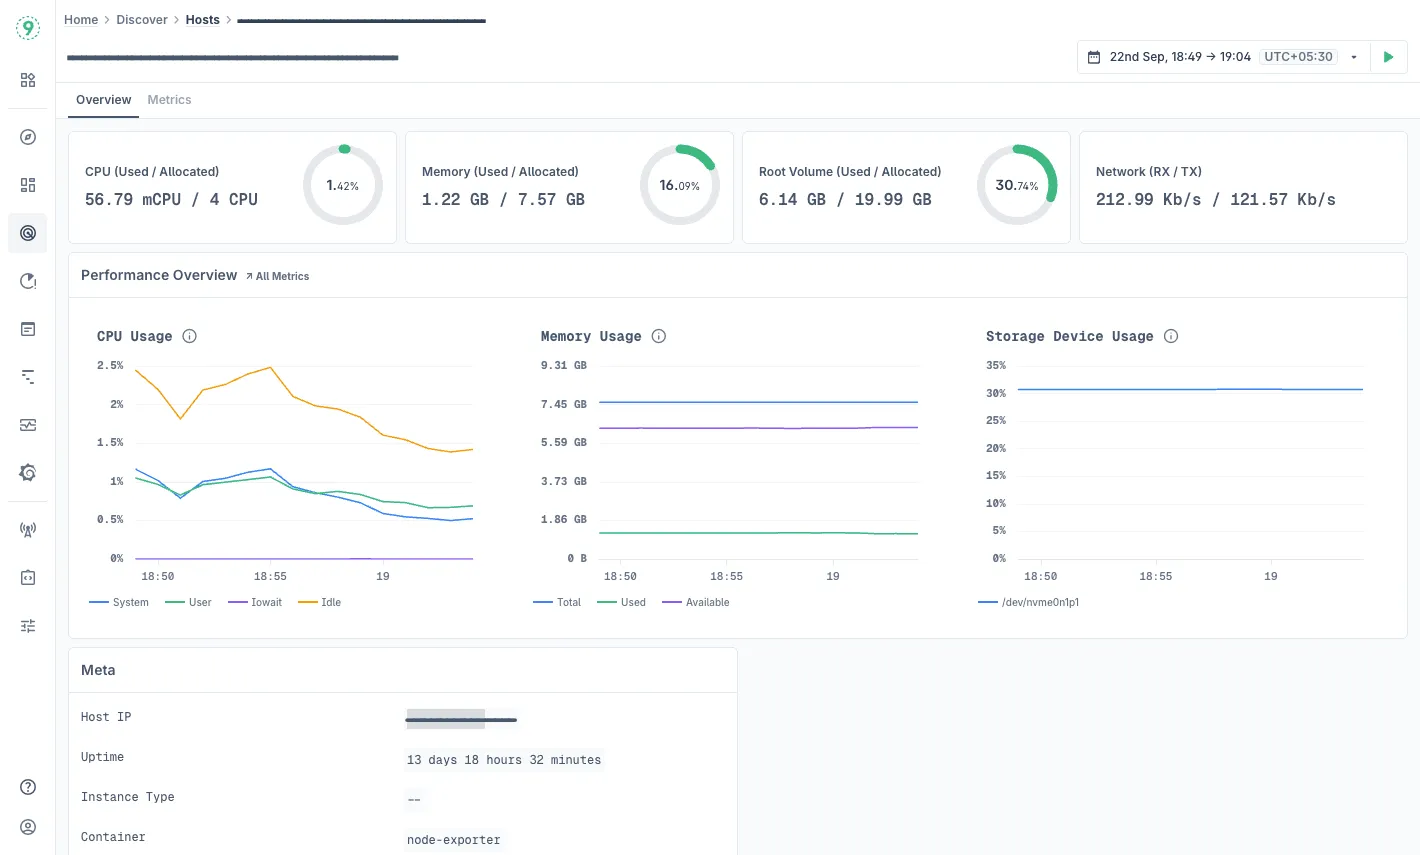This screenshot has width=1420, height=855.
Task: Open the Traces flame-graph icon in sidebar
Action: pos(27,377)
